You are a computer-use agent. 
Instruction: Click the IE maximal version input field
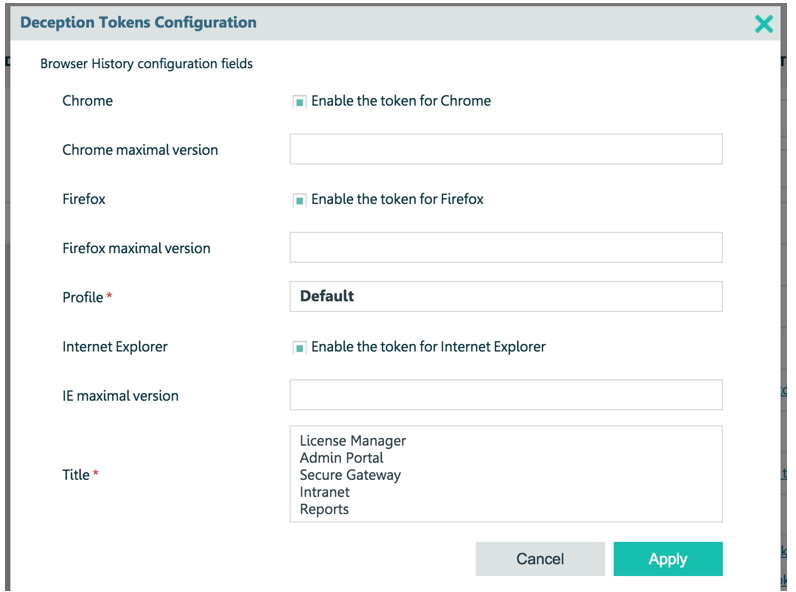point(506,394)
